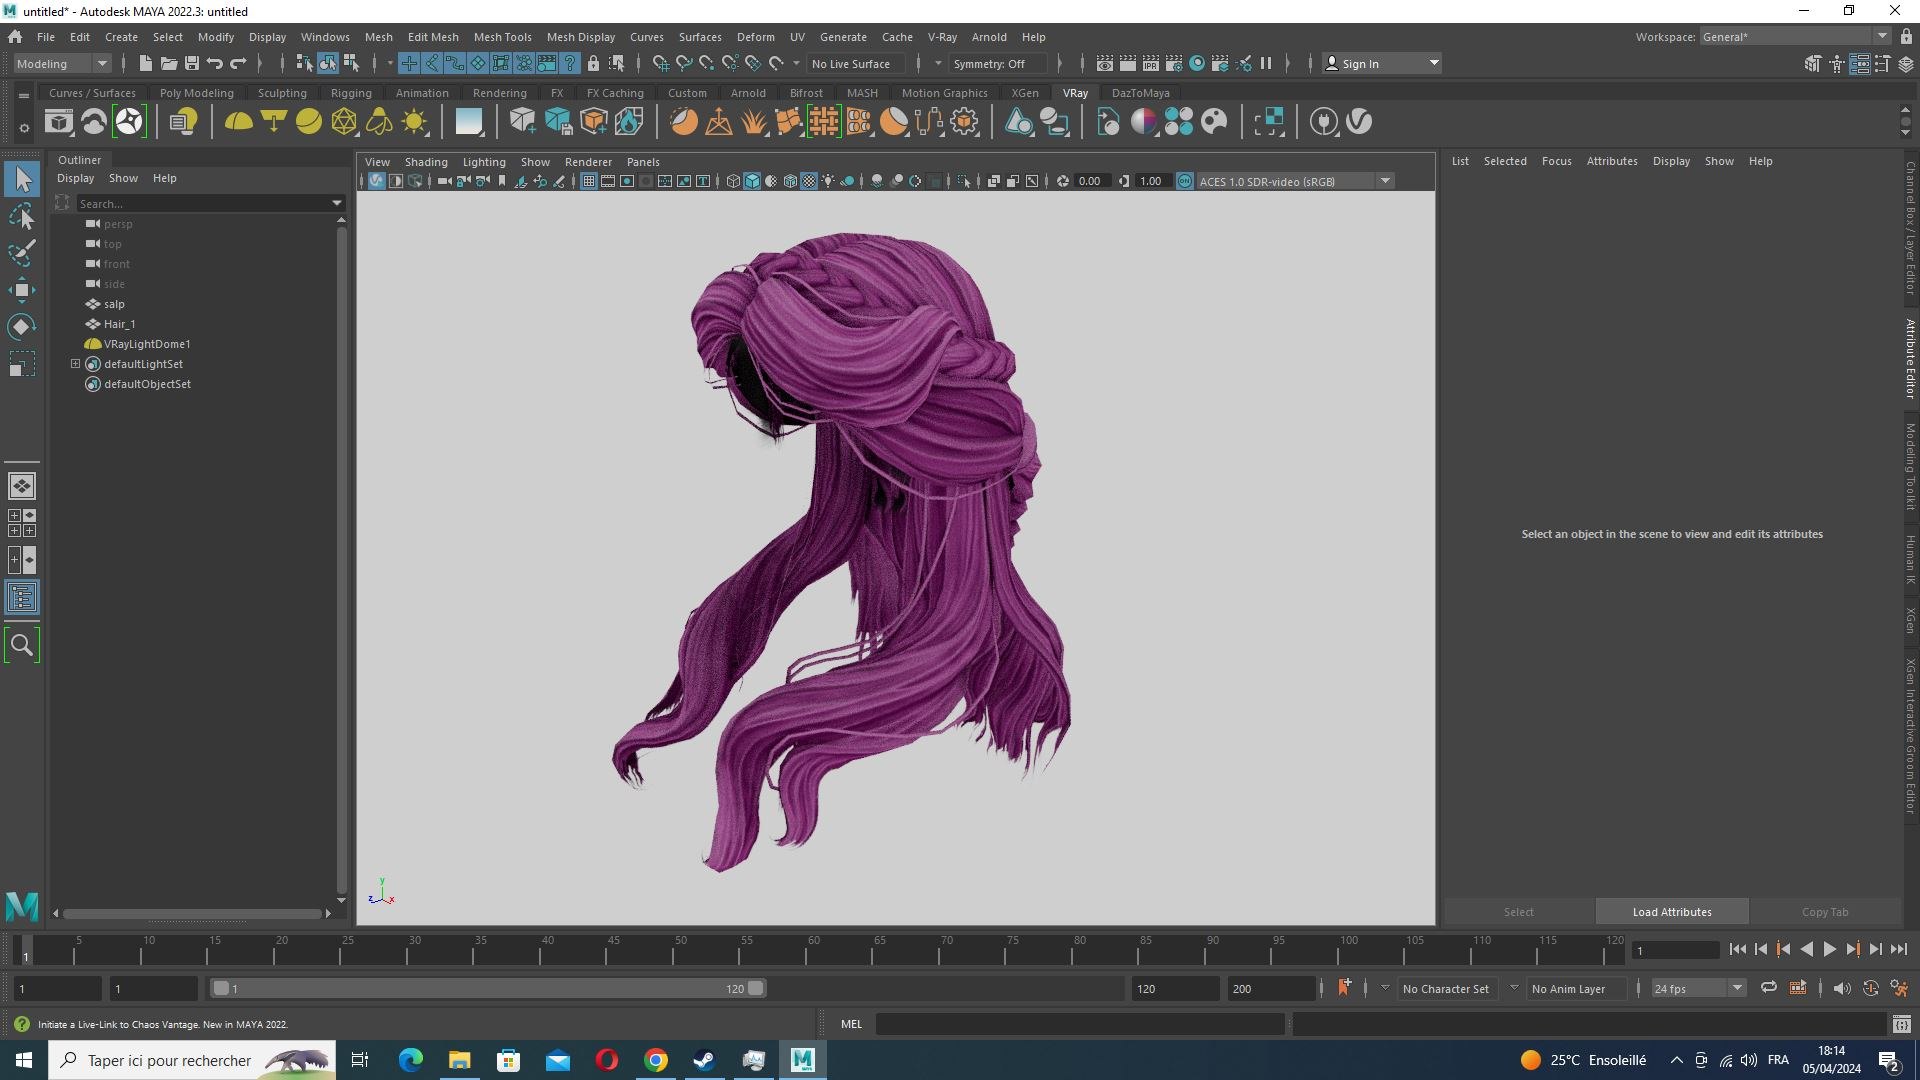Choose the Rotate tool in toolbox
This screenshot has width=1920, height=1080.
[22, 327]
